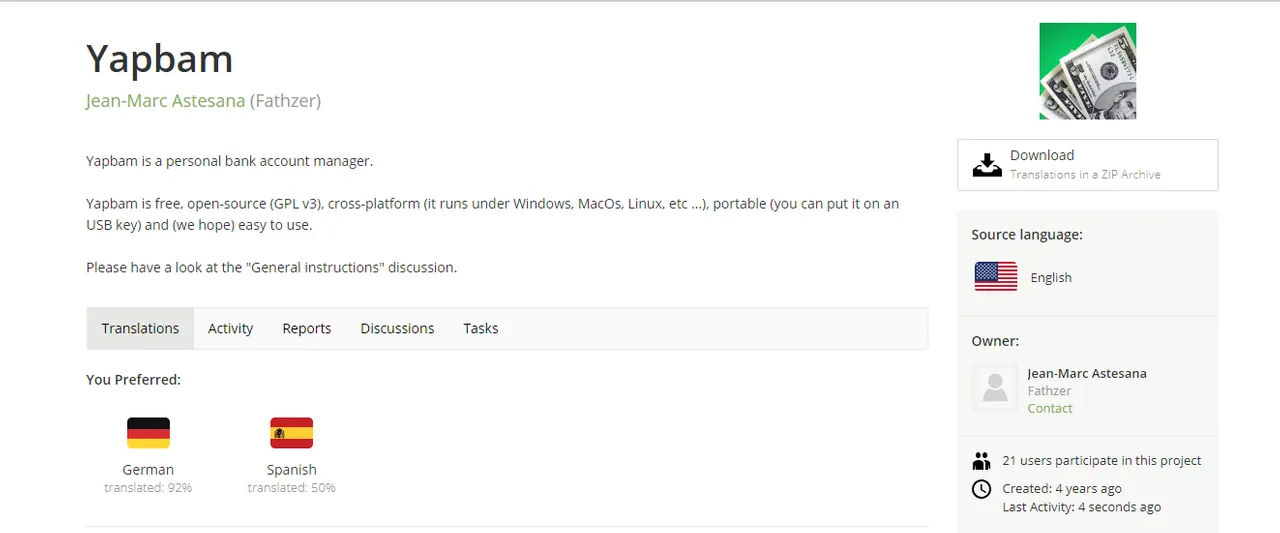Switch to the Translations tab
This screenshot has height=533, width=1280.
(140, 328)
